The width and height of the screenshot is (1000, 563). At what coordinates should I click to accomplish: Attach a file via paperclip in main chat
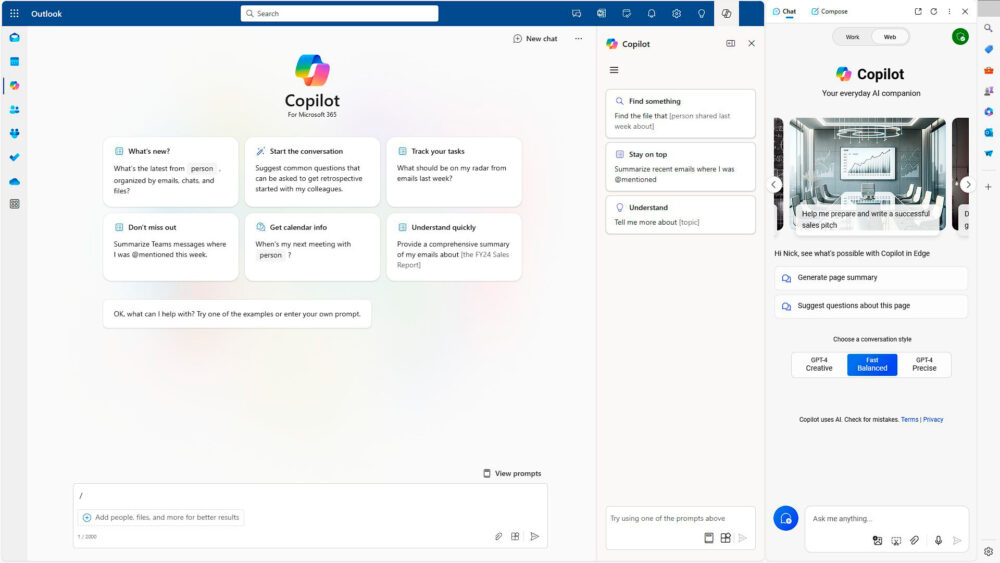[498, 536]
